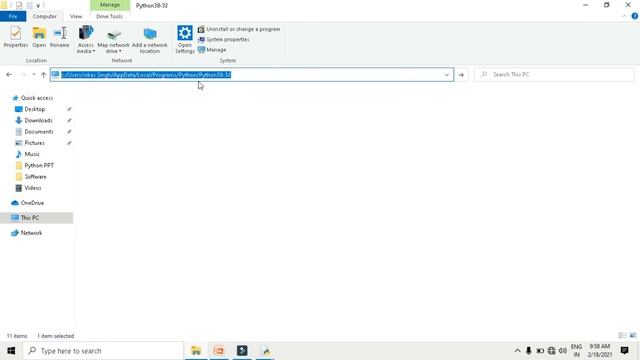
Task: Click pin icon beside Documents
Action: 69,132
